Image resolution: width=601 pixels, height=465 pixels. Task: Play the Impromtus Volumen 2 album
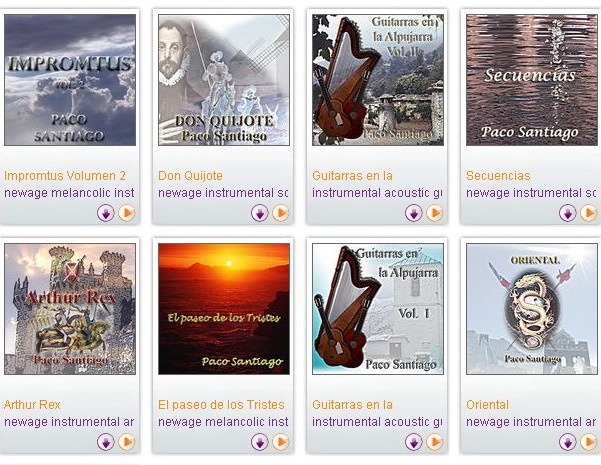click(x=127, y=213)
